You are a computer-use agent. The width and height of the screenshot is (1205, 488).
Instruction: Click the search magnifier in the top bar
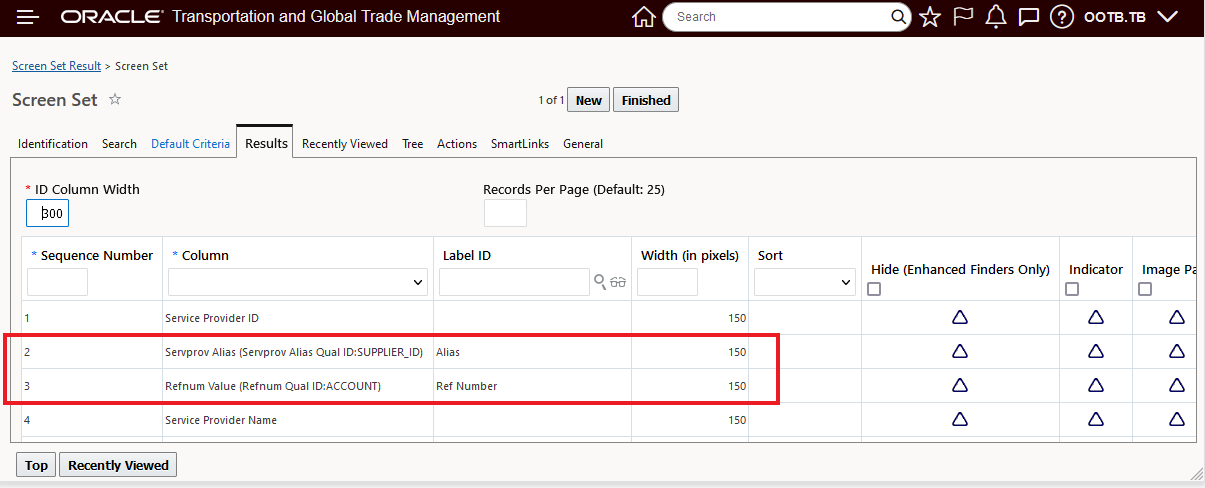tap(899, 17)
